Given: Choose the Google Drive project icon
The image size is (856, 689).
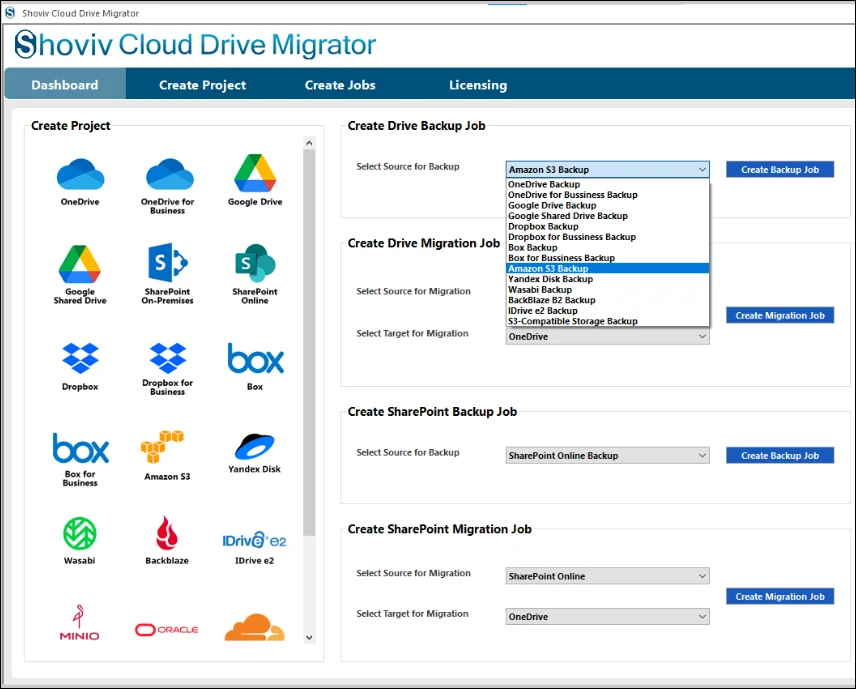Looking at the screenshot, I should [x=255, y=173].
